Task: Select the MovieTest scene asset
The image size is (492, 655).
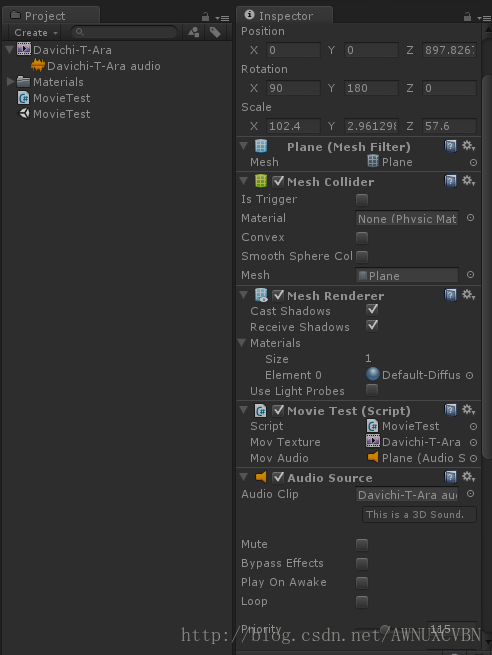Action: [54, 114]
